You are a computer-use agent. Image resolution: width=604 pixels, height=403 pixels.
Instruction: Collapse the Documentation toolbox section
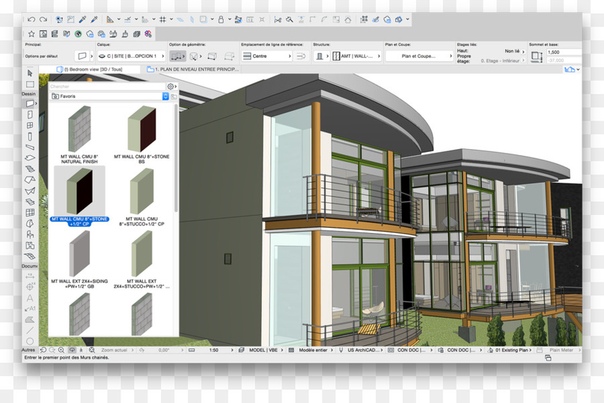[x=29, y=266]
